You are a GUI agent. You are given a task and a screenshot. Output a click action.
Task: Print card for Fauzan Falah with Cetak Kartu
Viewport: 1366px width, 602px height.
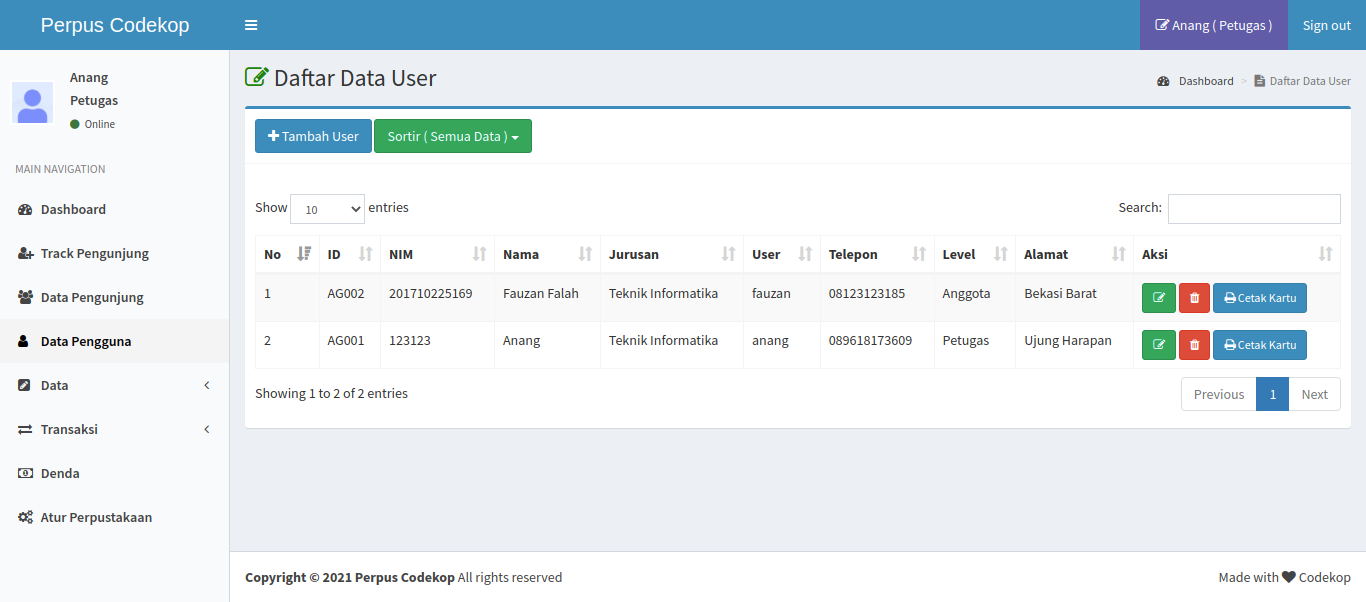[x=1259, y=298]
